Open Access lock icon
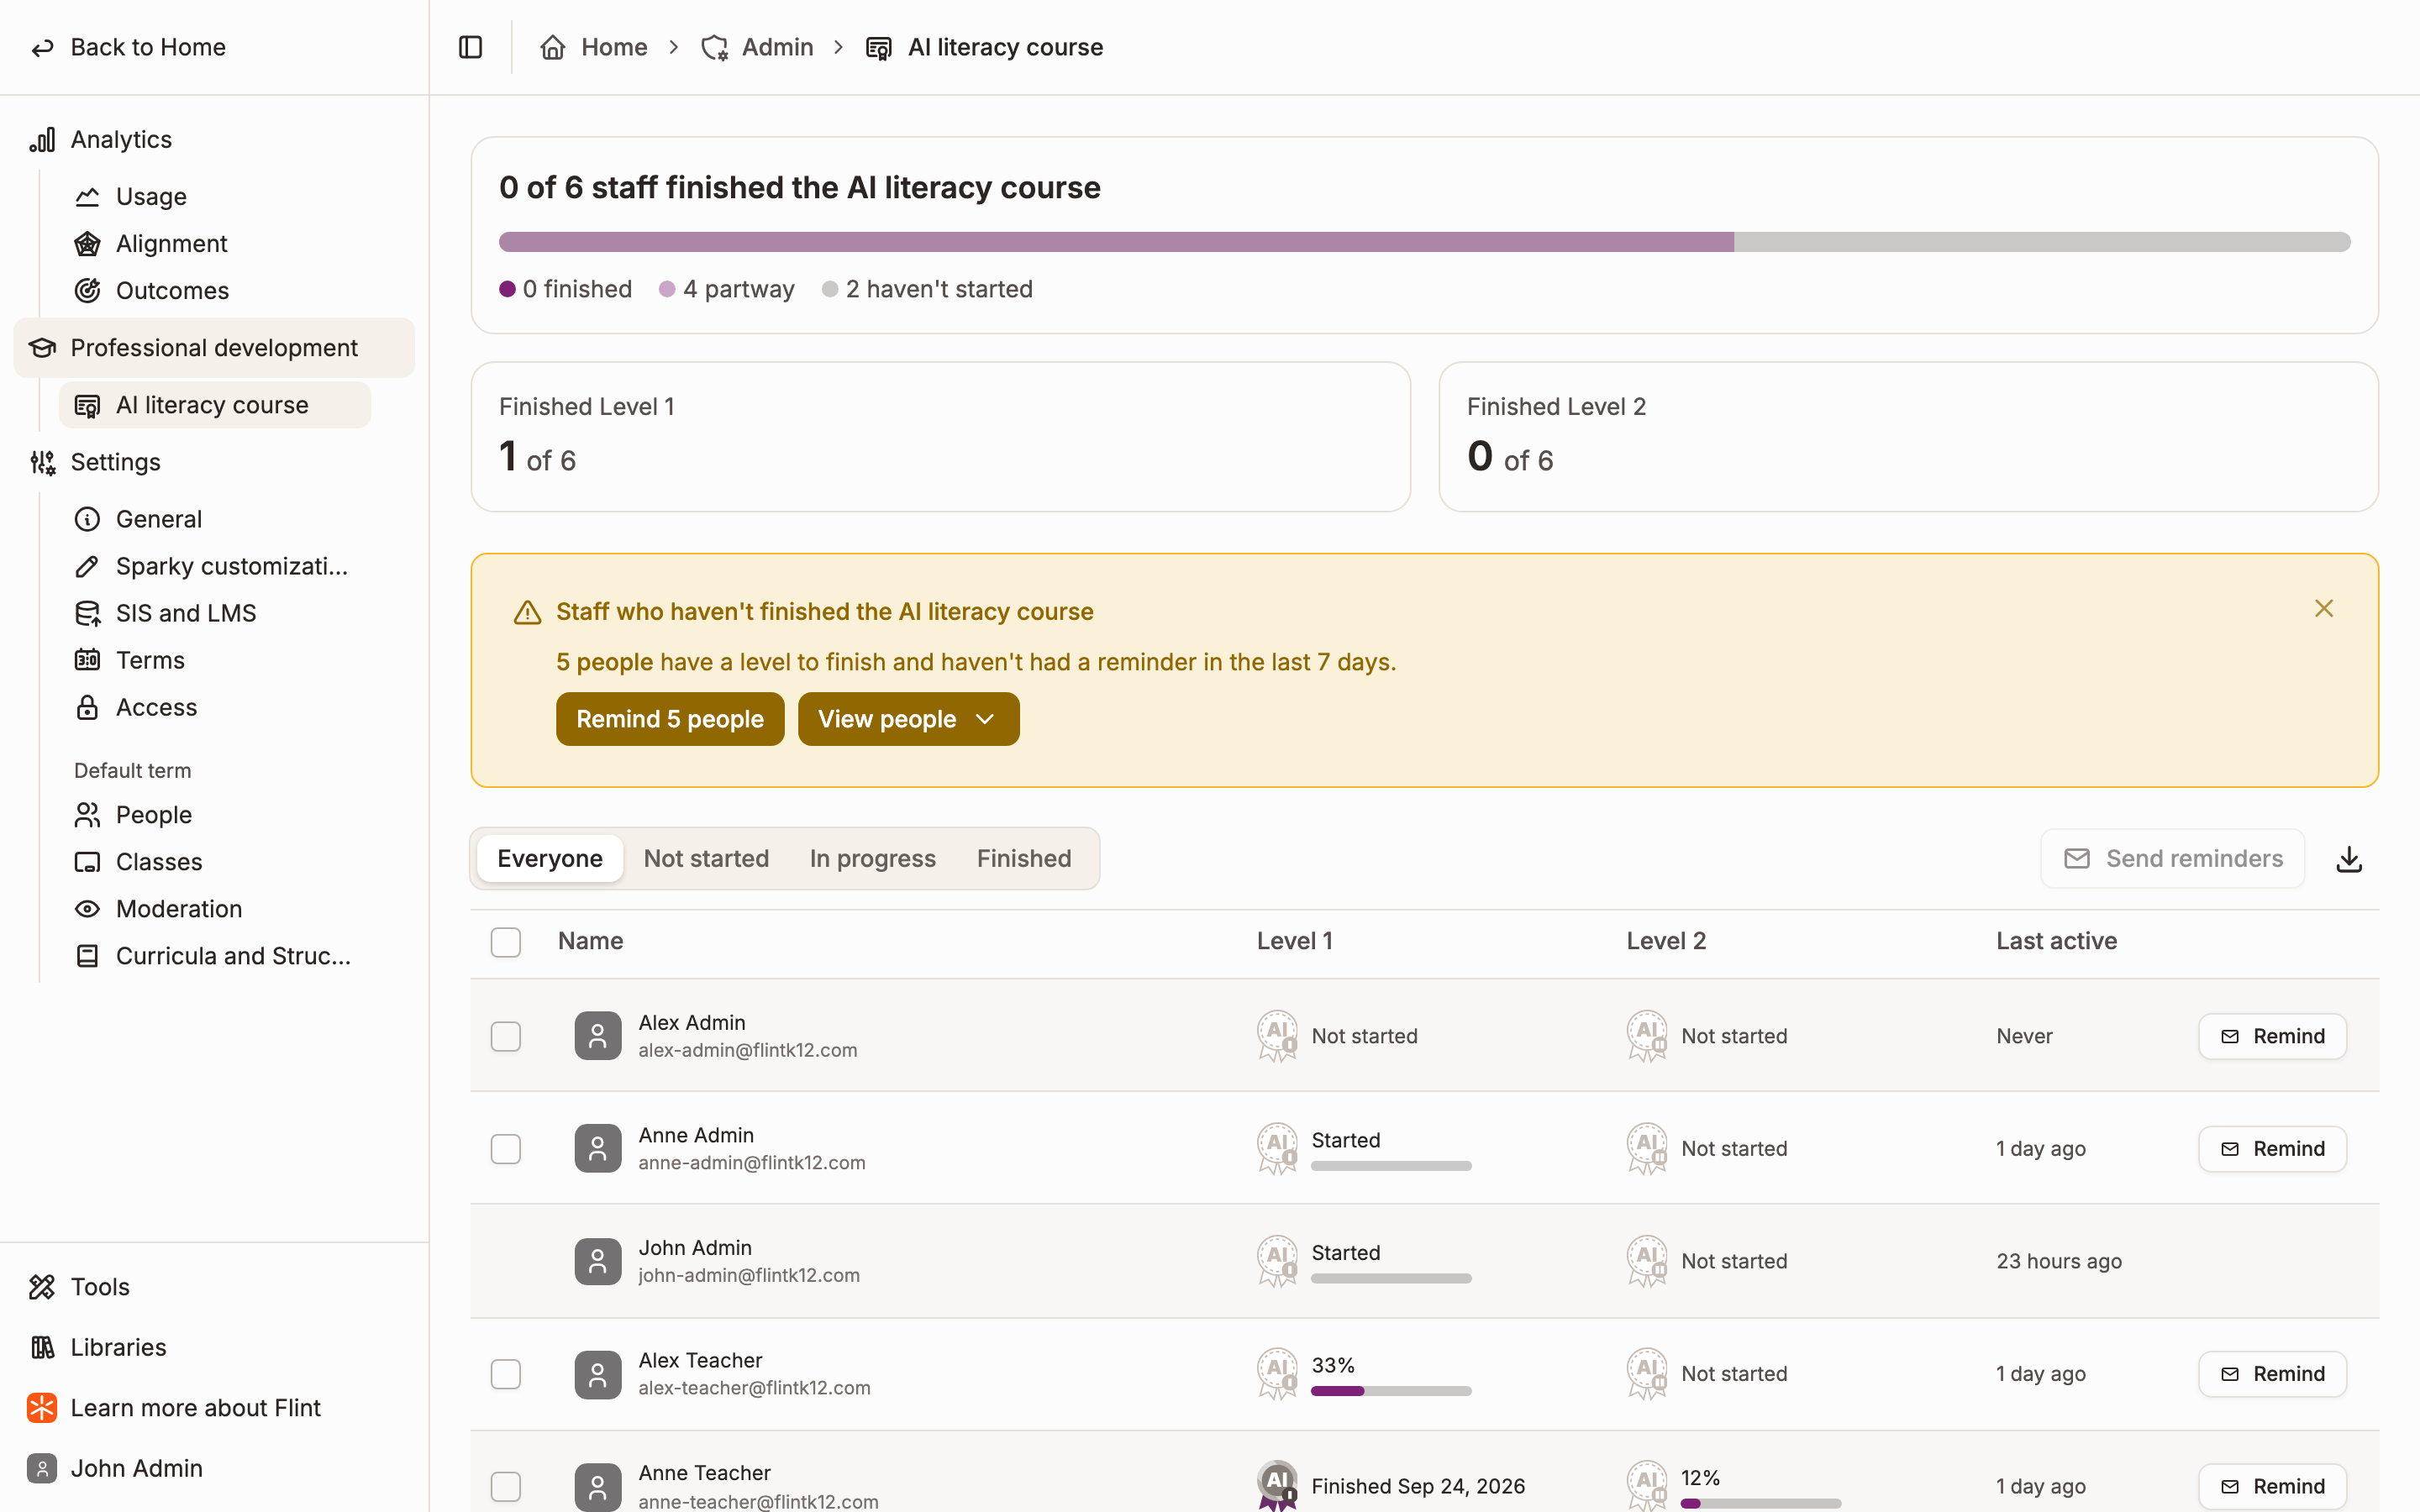This screenshot has height=1512, width=2420. pyautogui.click(x=87, y=707)
